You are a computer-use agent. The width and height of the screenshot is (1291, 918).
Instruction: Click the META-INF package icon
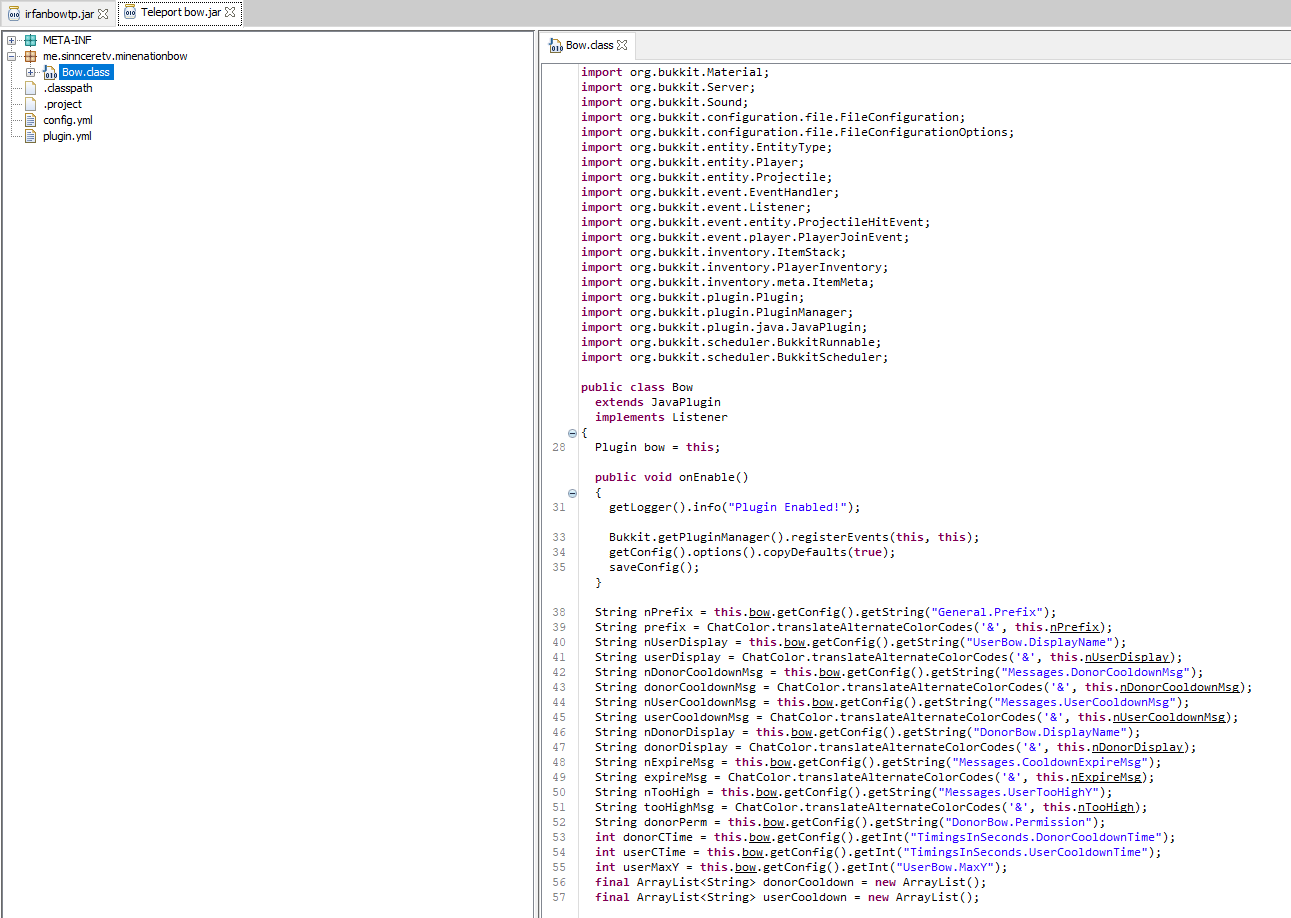click(30, 40)
